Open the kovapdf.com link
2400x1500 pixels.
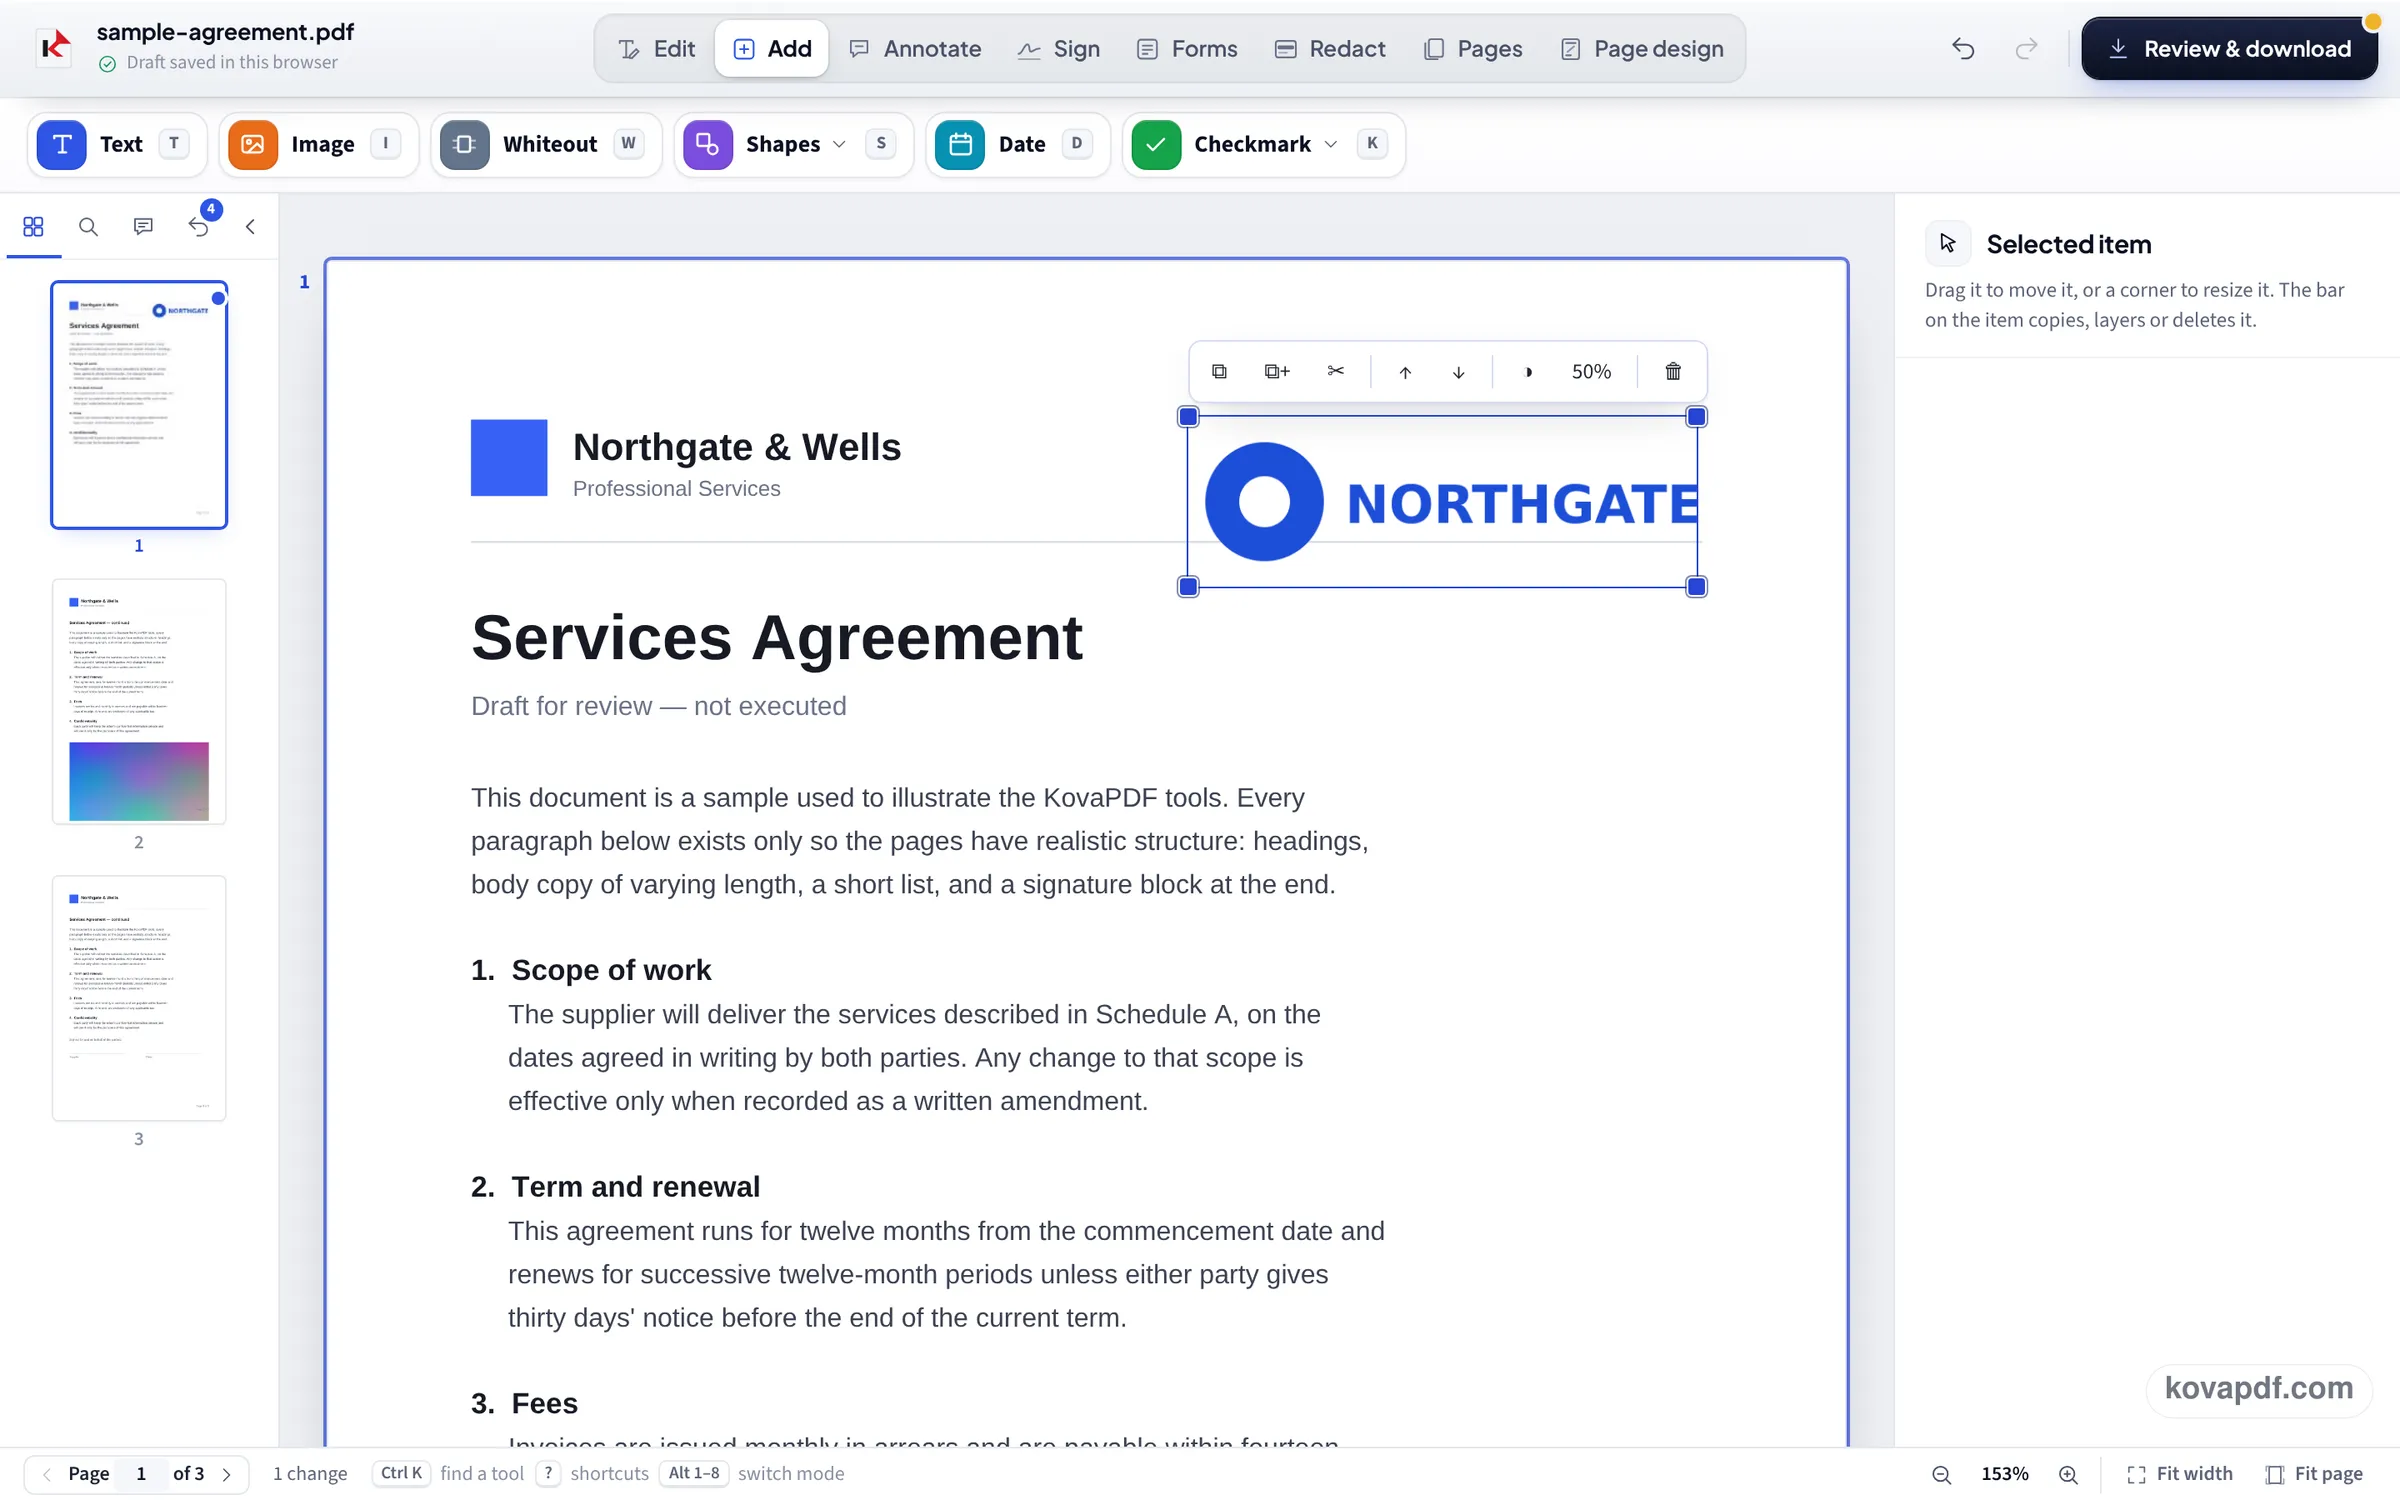(x=2258, y=1389)
